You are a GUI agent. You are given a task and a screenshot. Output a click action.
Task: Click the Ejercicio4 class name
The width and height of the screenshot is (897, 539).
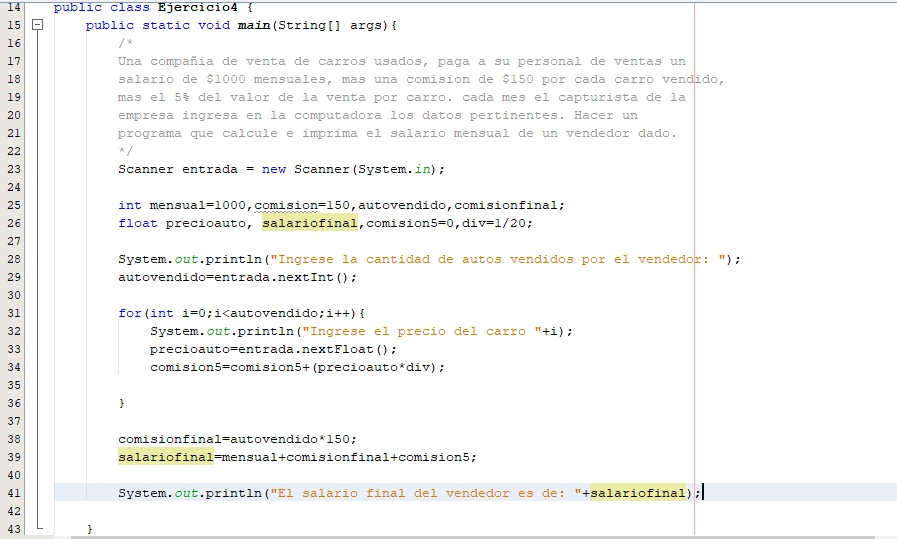click(x=197, y=7)
